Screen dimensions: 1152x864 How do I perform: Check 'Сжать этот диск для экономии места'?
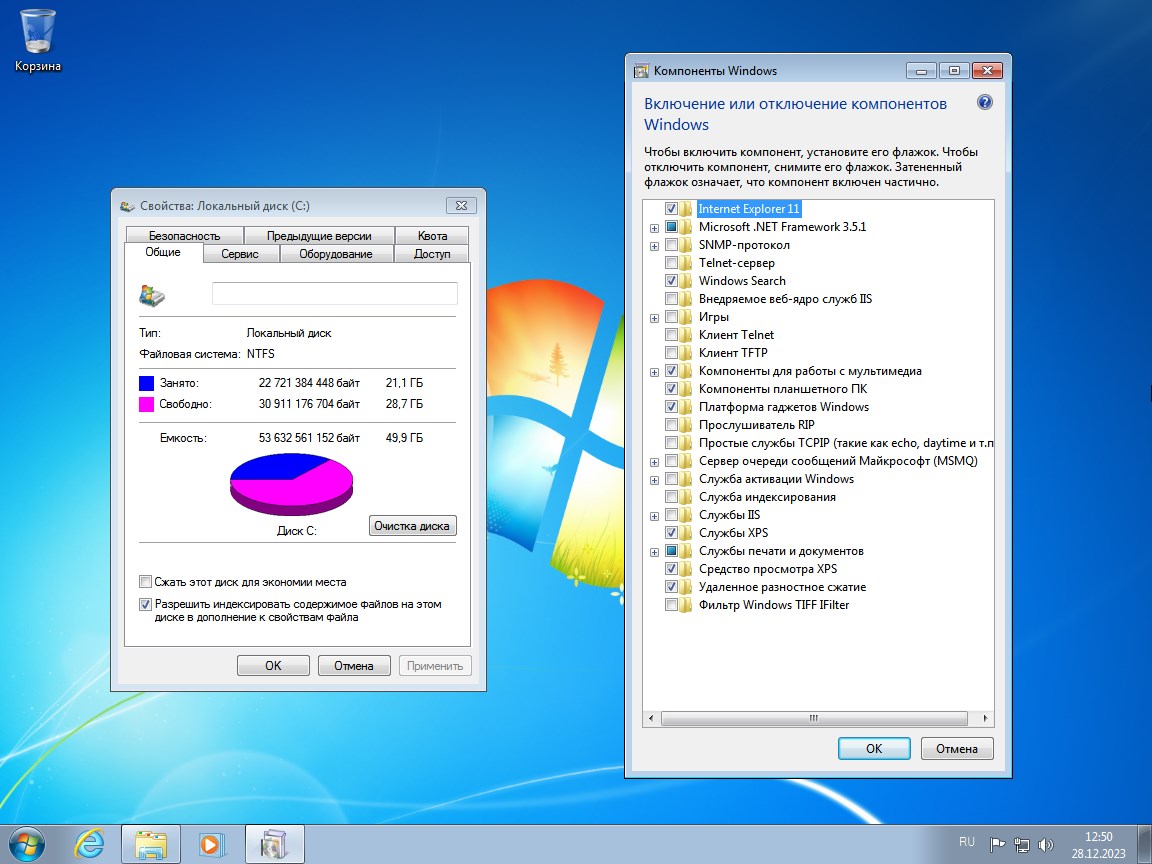point(146,582)
